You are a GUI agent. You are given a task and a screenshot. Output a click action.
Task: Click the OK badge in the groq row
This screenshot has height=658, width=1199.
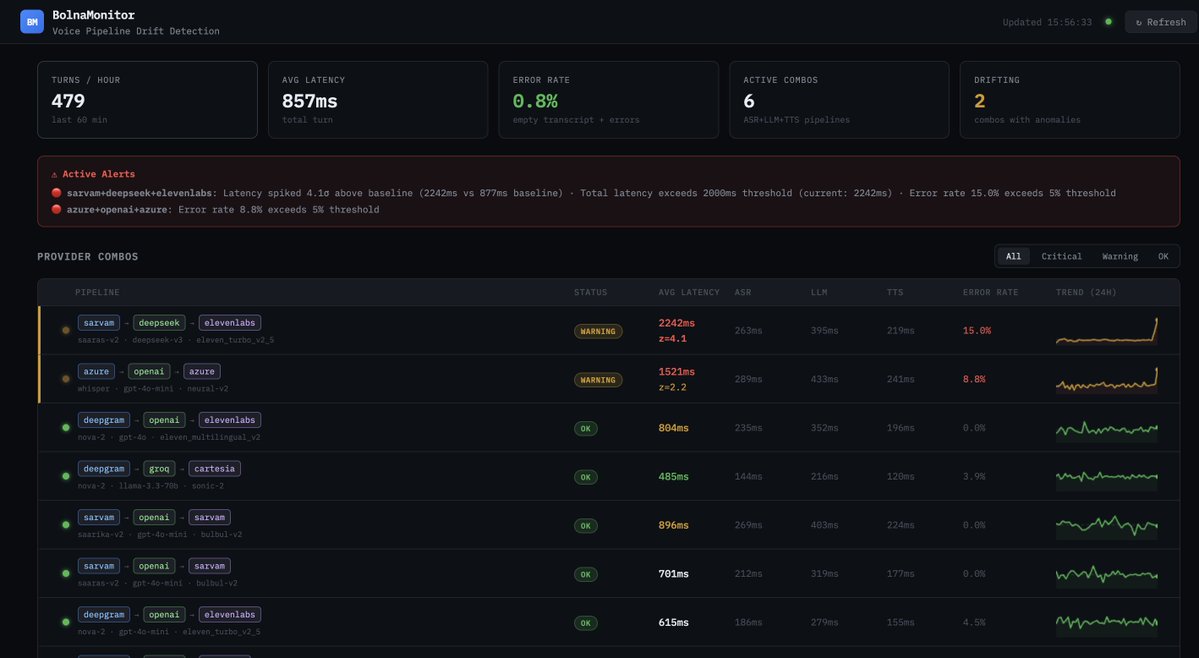click(586, 477)
